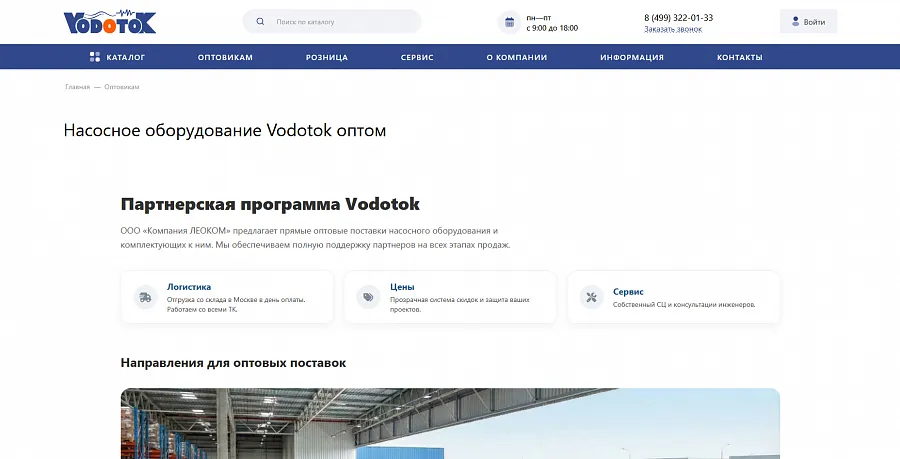Click text Прозрачная система скидок
This screenshot has height=459, width=900.
point(437,300)
